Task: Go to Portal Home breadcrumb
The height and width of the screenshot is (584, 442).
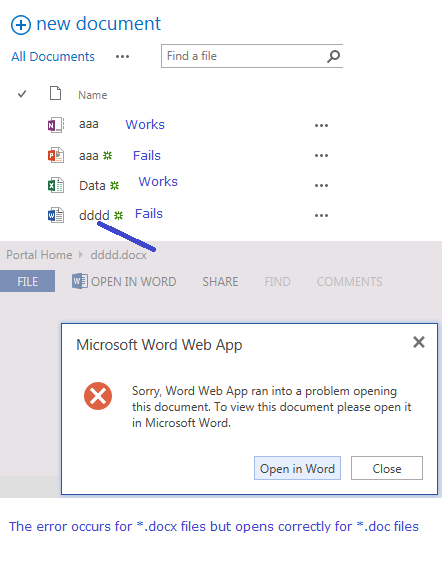Action: click(x=39, y=255)
